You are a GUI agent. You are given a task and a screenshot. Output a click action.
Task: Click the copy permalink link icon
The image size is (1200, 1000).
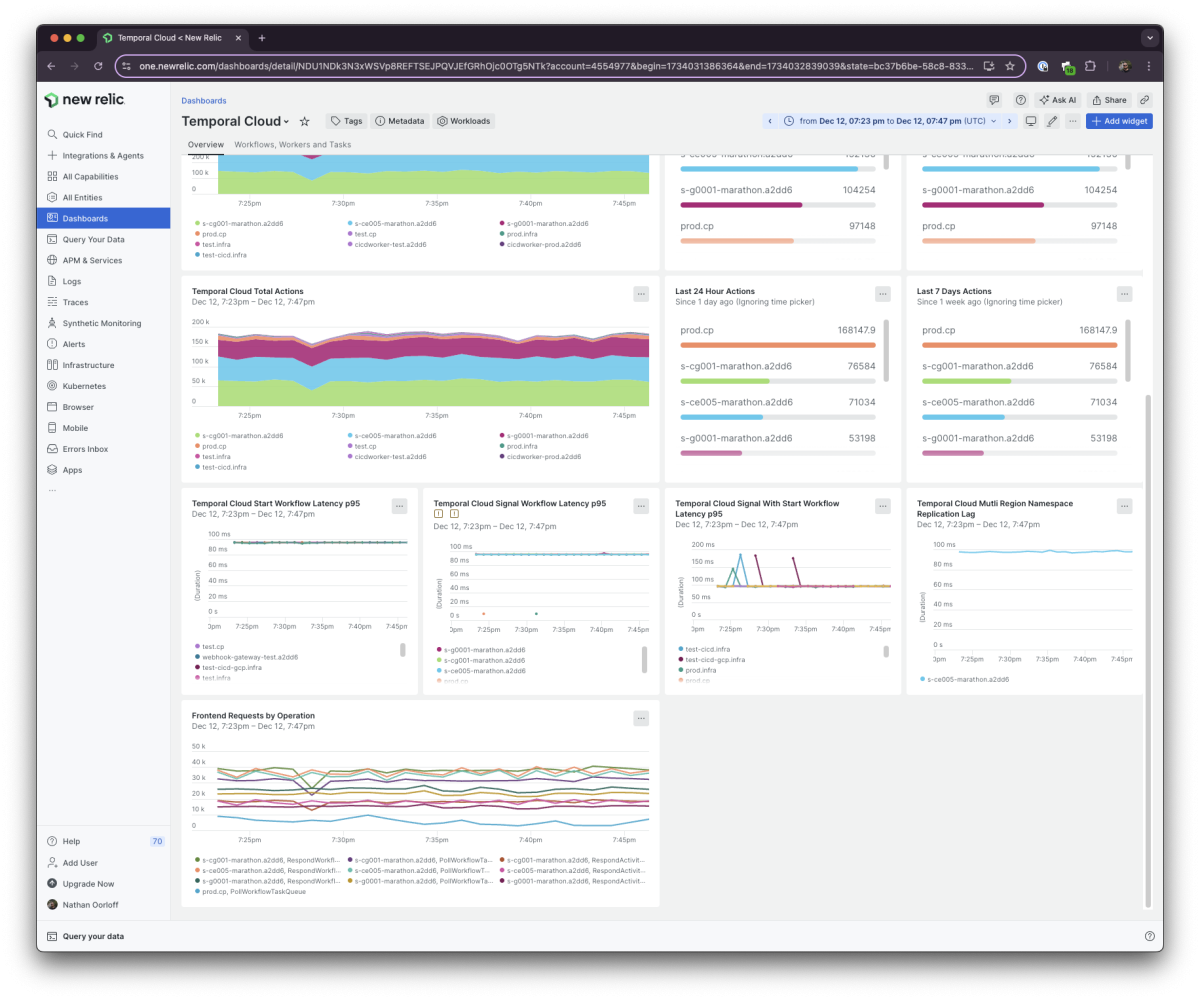coord(1144,100)
